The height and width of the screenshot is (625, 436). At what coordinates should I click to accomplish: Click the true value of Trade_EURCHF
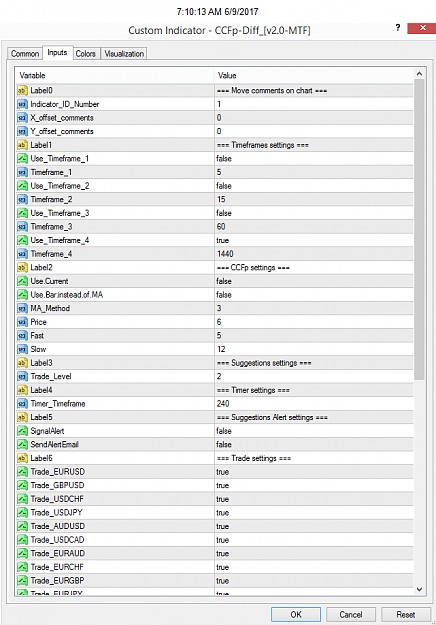pos(223,567)
